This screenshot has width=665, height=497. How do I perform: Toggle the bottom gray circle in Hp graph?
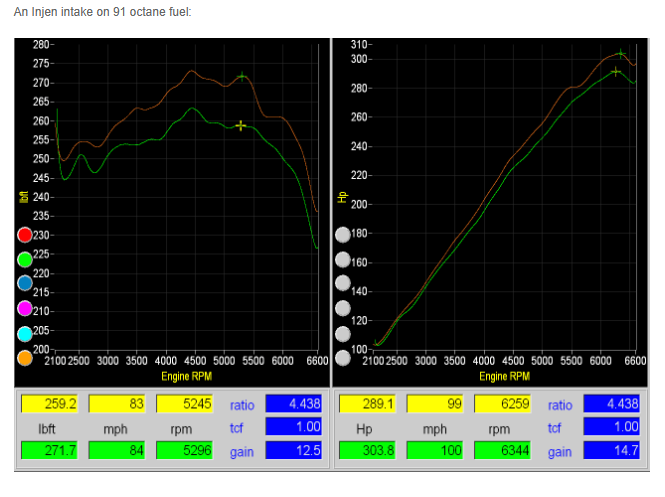coord(343,357)
